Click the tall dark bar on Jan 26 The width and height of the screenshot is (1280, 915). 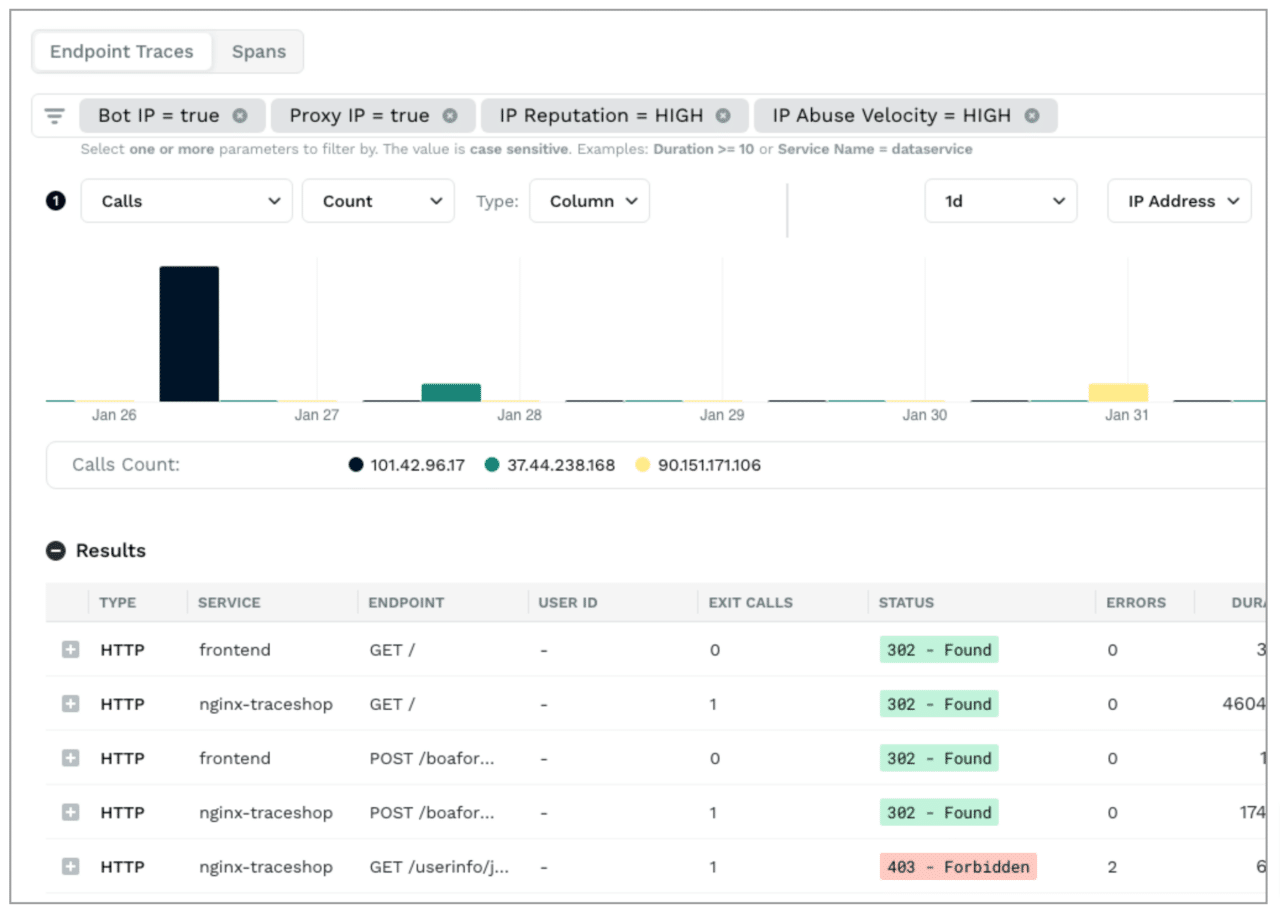pyautogui.click(x=189, y=333)
